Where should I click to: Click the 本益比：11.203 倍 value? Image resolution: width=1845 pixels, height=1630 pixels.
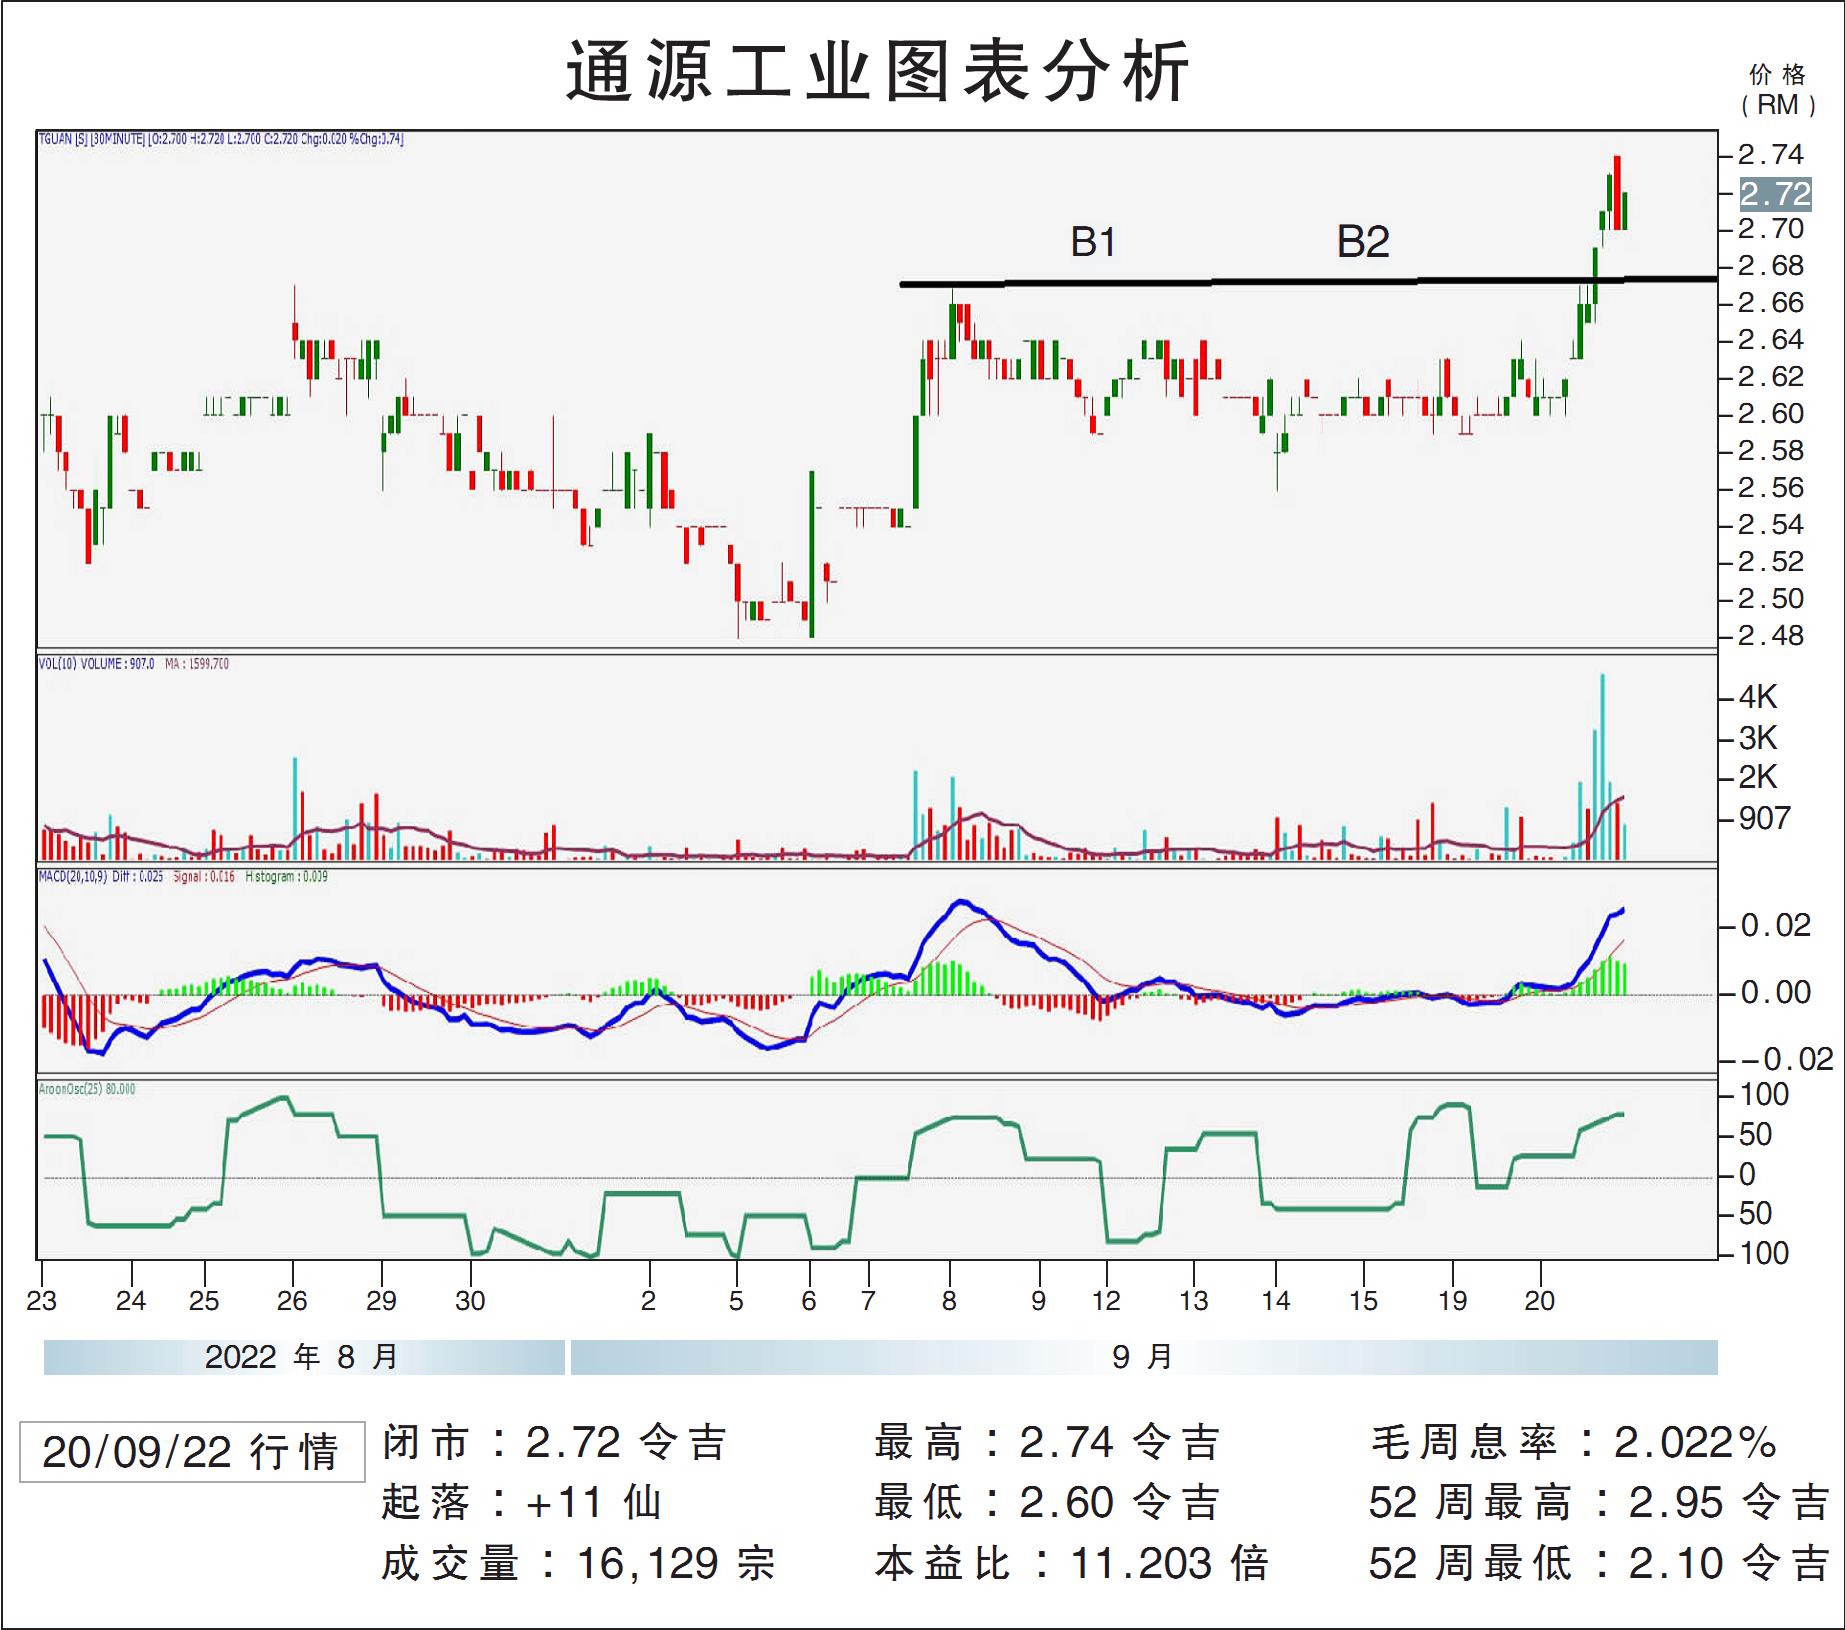[x=1071, y=1563]
